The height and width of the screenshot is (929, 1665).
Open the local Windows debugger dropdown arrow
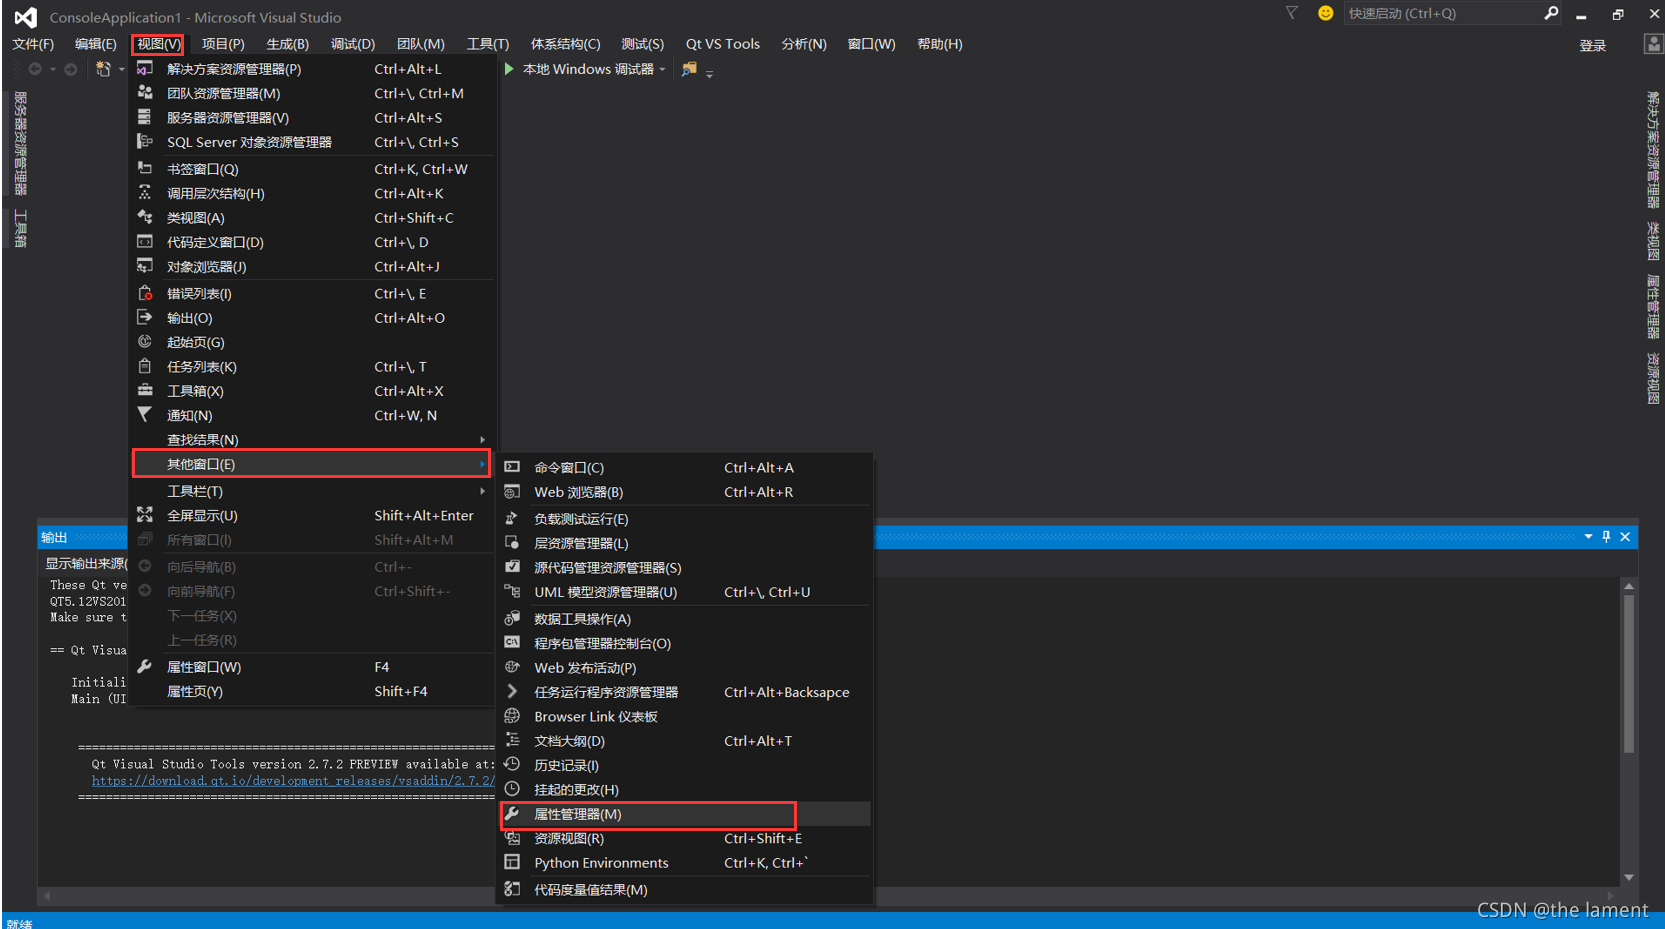662,70
